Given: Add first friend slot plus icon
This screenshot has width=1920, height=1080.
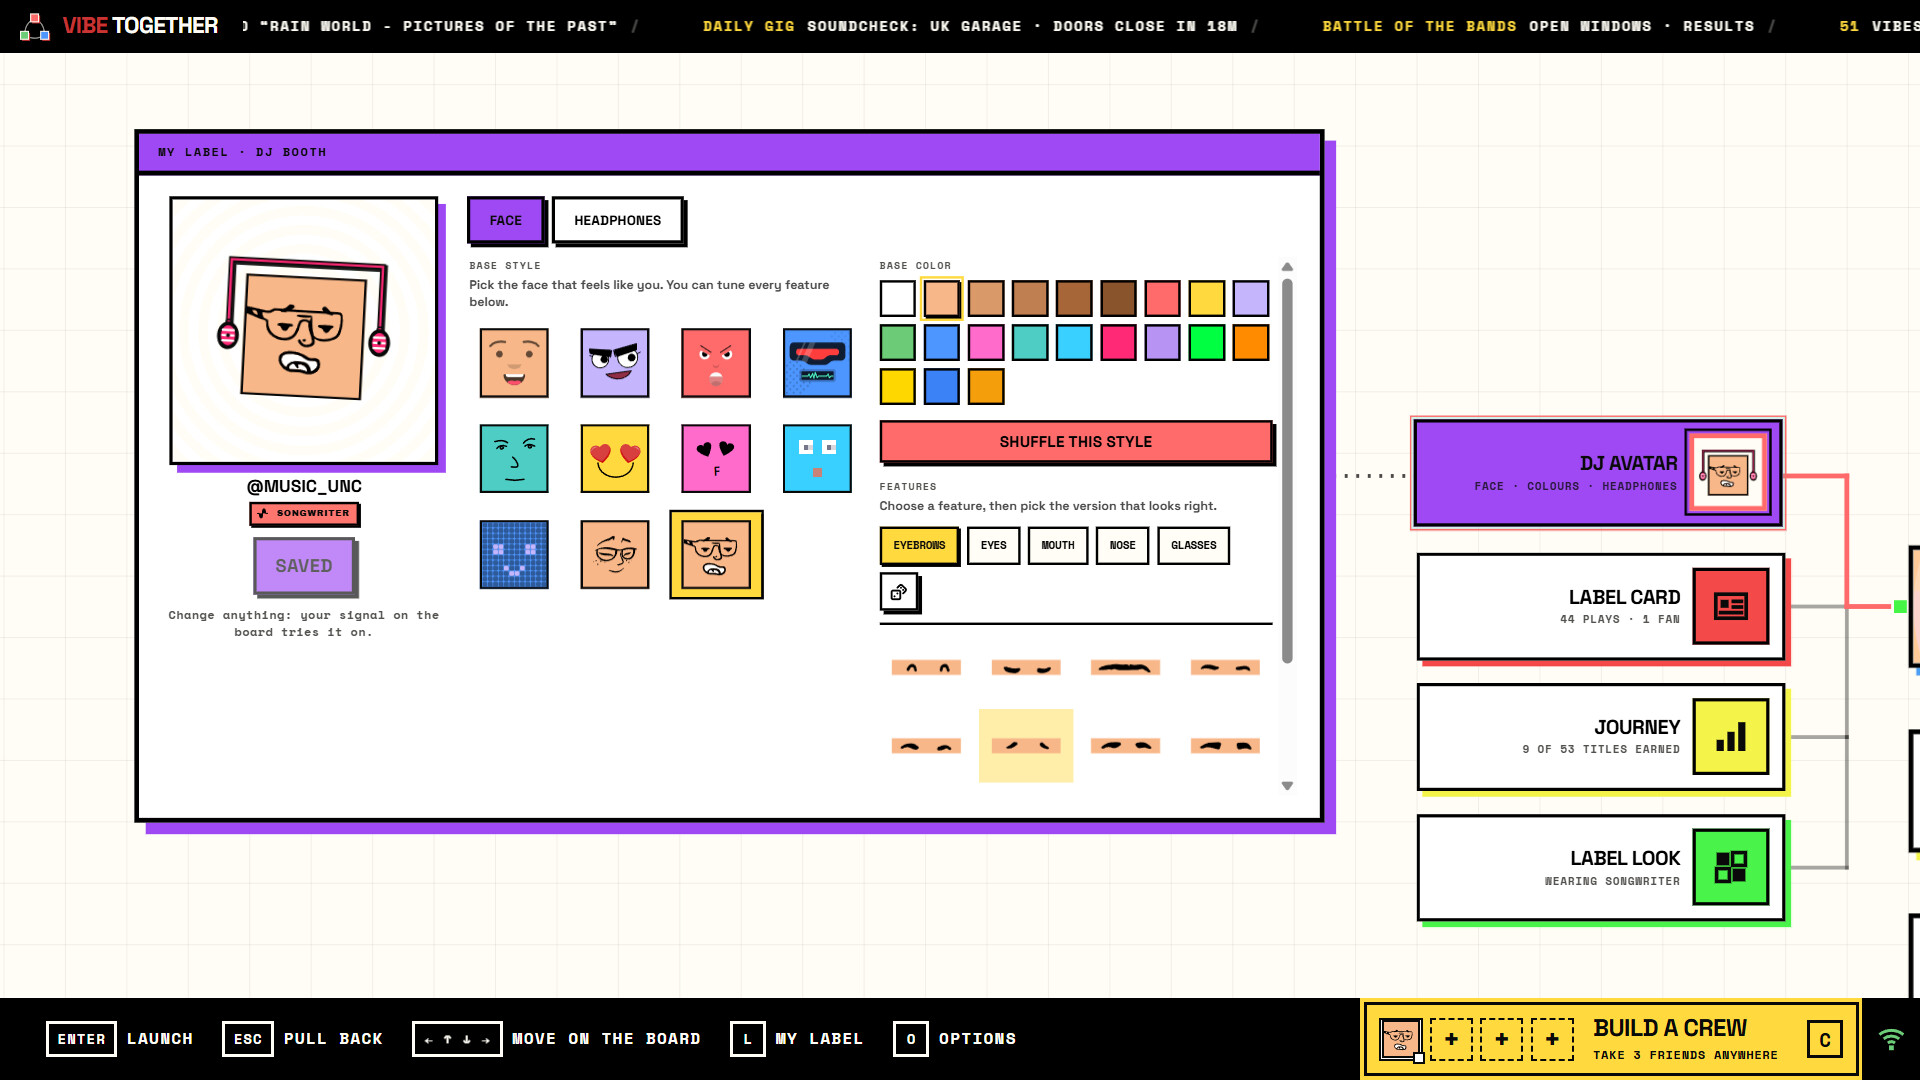Looking at the screenshot, I should (x=1451, y=1039).
